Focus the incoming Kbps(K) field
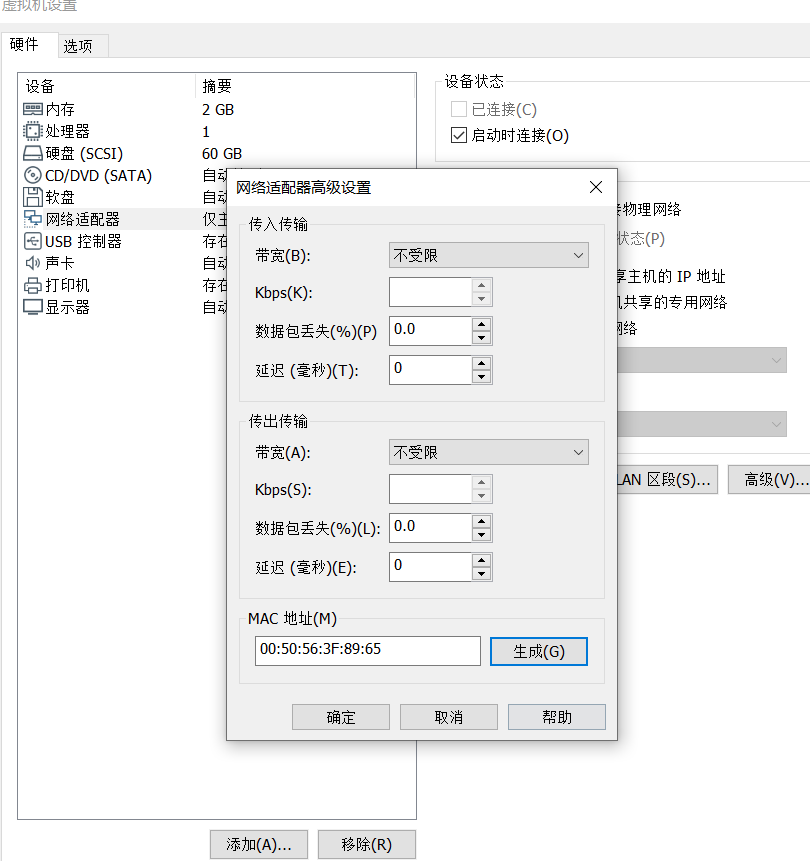Image resolution: width=810 pixels, height=861 pixels. (430, 292)
